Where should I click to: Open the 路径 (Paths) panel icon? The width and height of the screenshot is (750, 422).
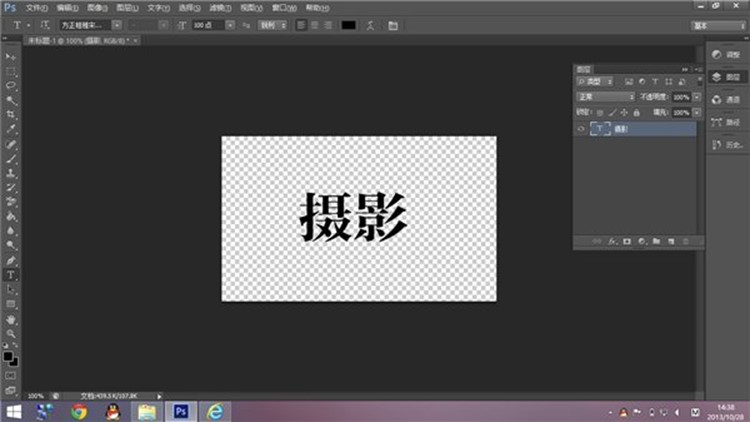(726, 122)
